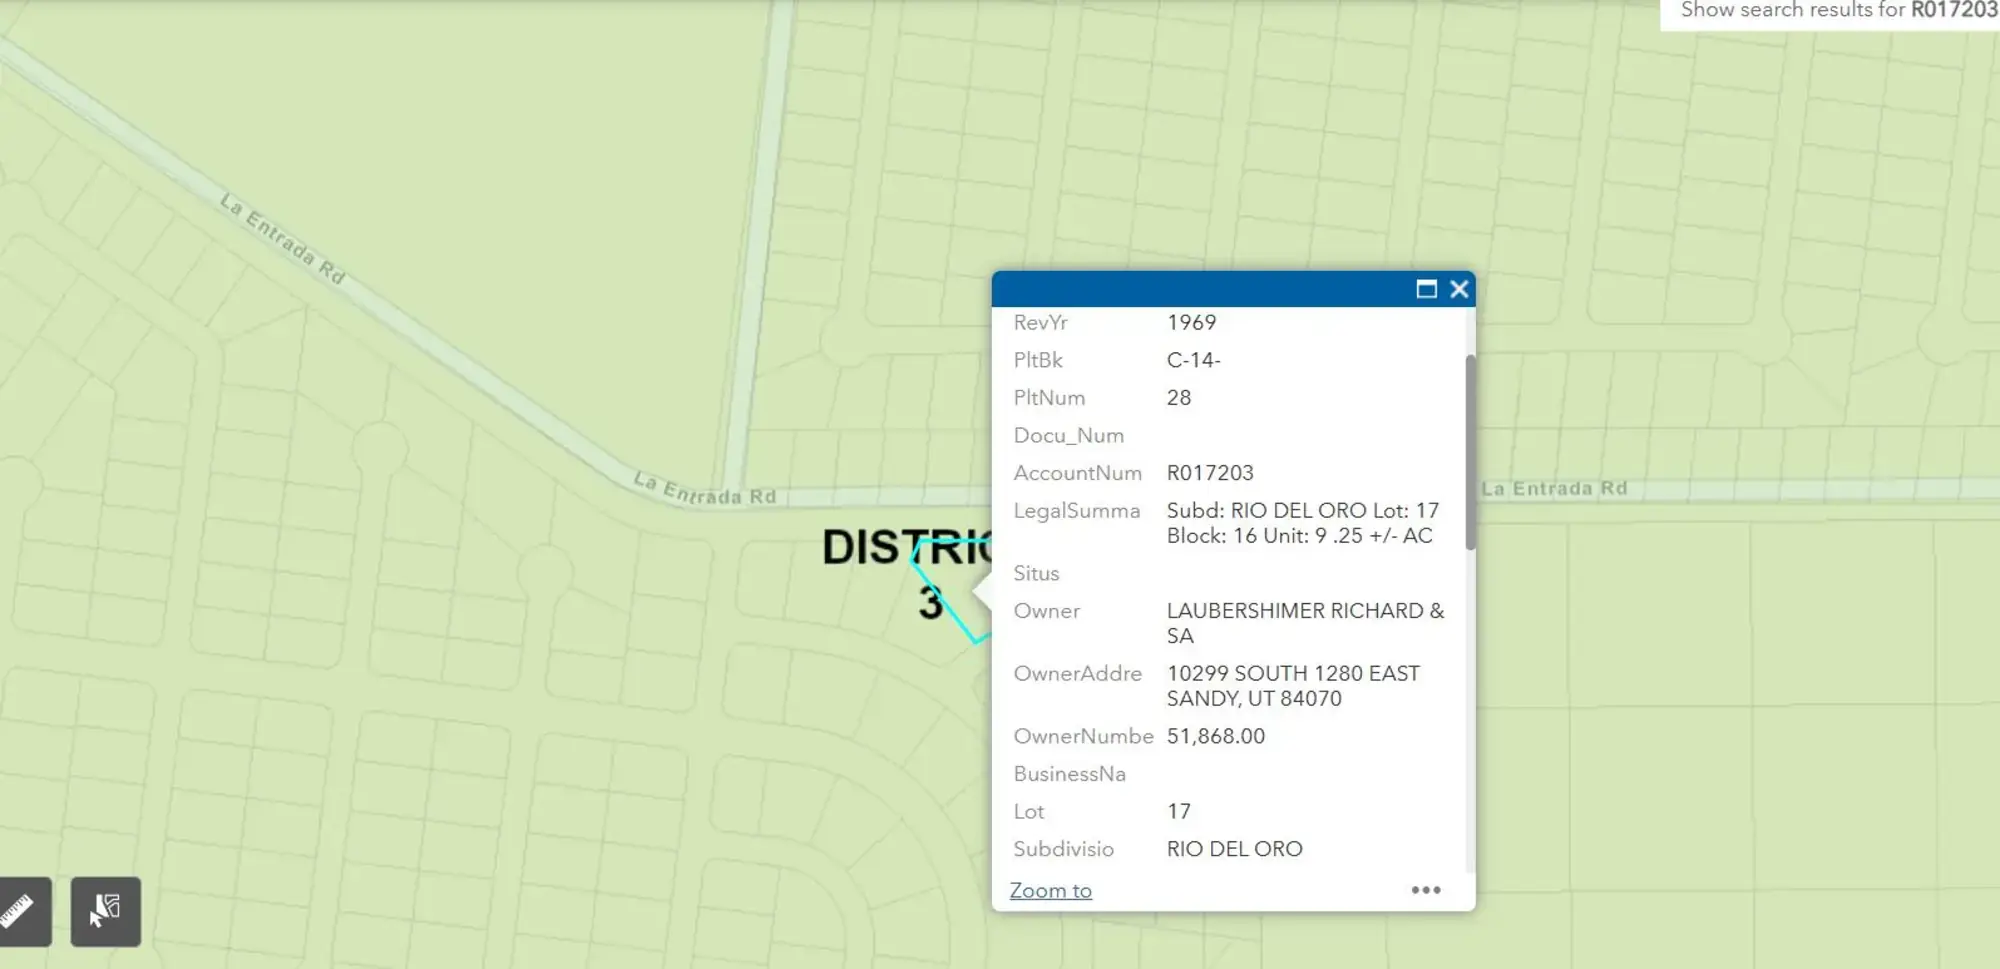Show search results for R017203
2000x969 pixels.
[1838, 11]
